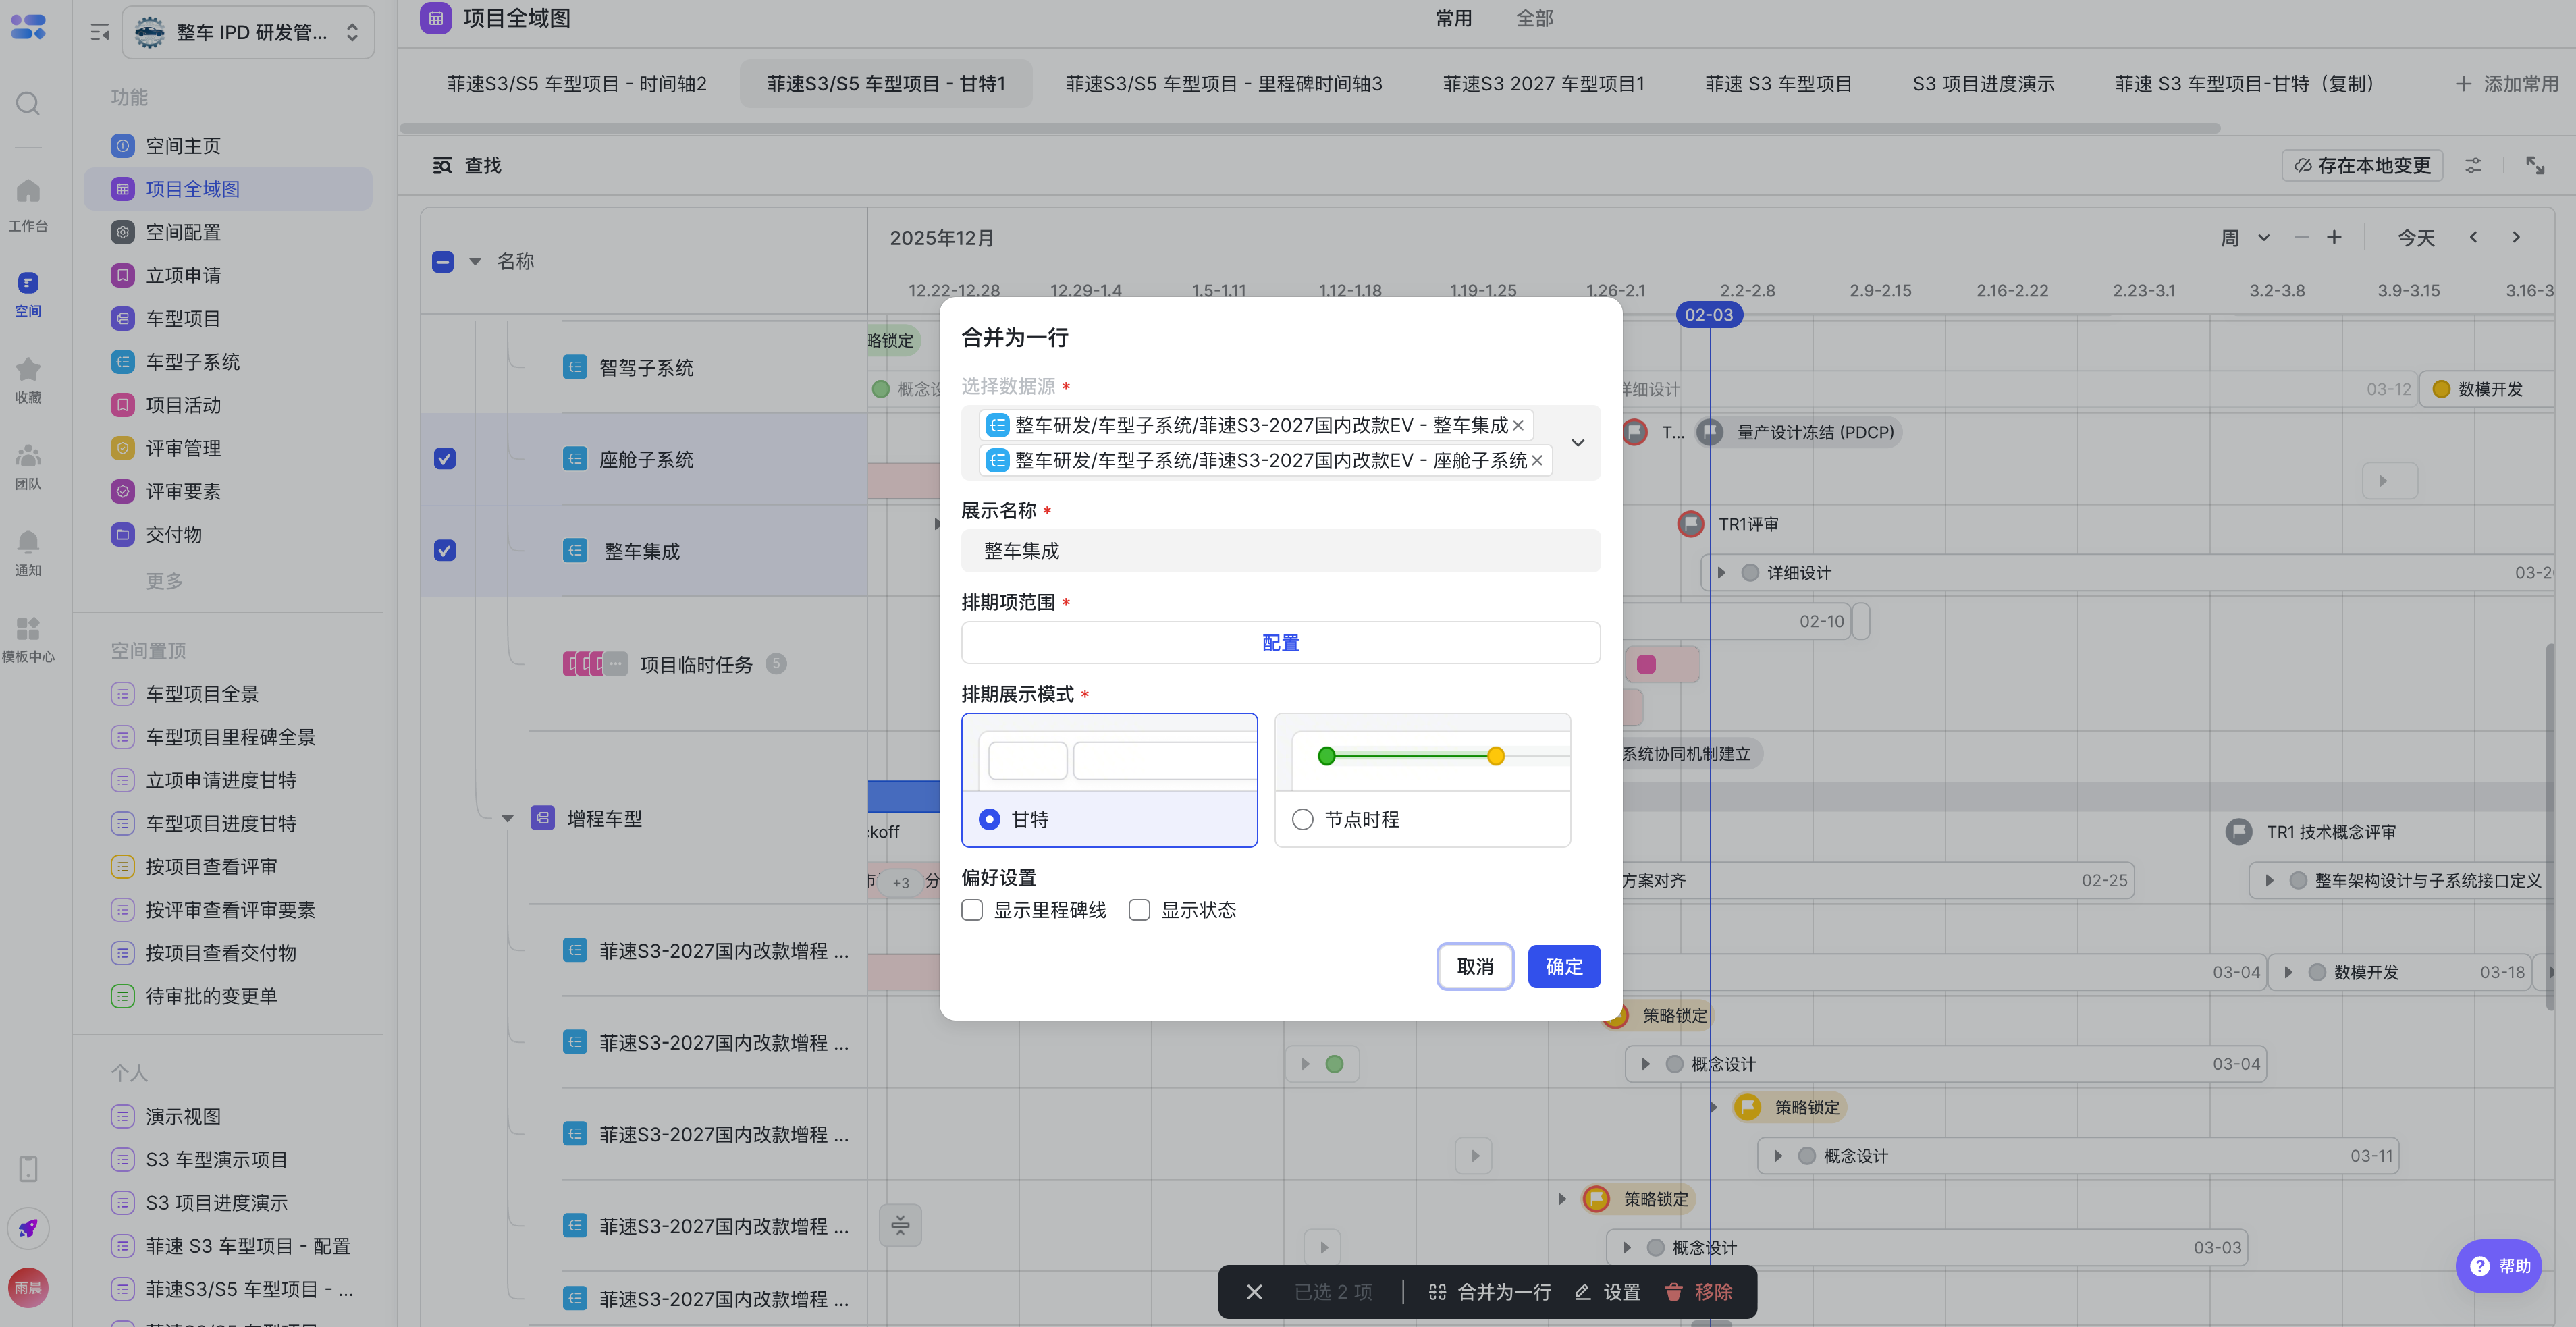2576x1327 pixels.
Task: Zoom out the timeline with minus icon
Action: (2301, 237)
